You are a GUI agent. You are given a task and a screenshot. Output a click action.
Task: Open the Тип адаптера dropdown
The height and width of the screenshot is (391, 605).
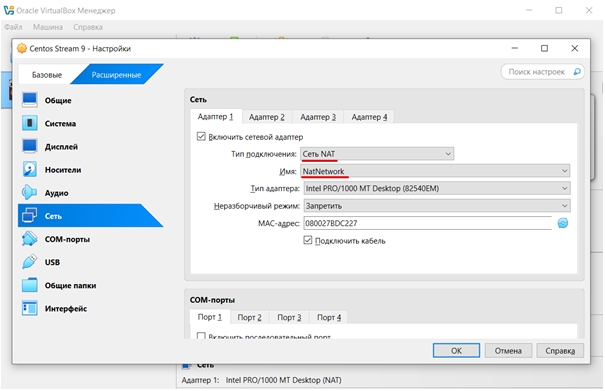[437, 188]
